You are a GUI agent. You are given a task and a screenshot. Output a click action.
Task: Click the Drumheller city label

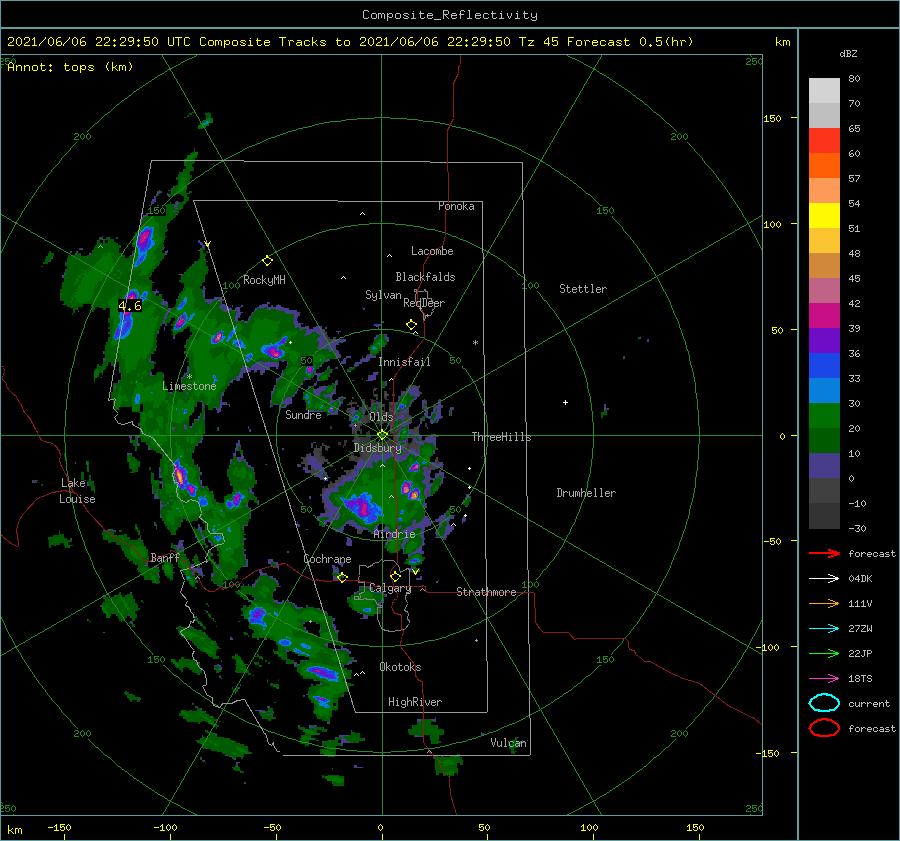(586, 493)
